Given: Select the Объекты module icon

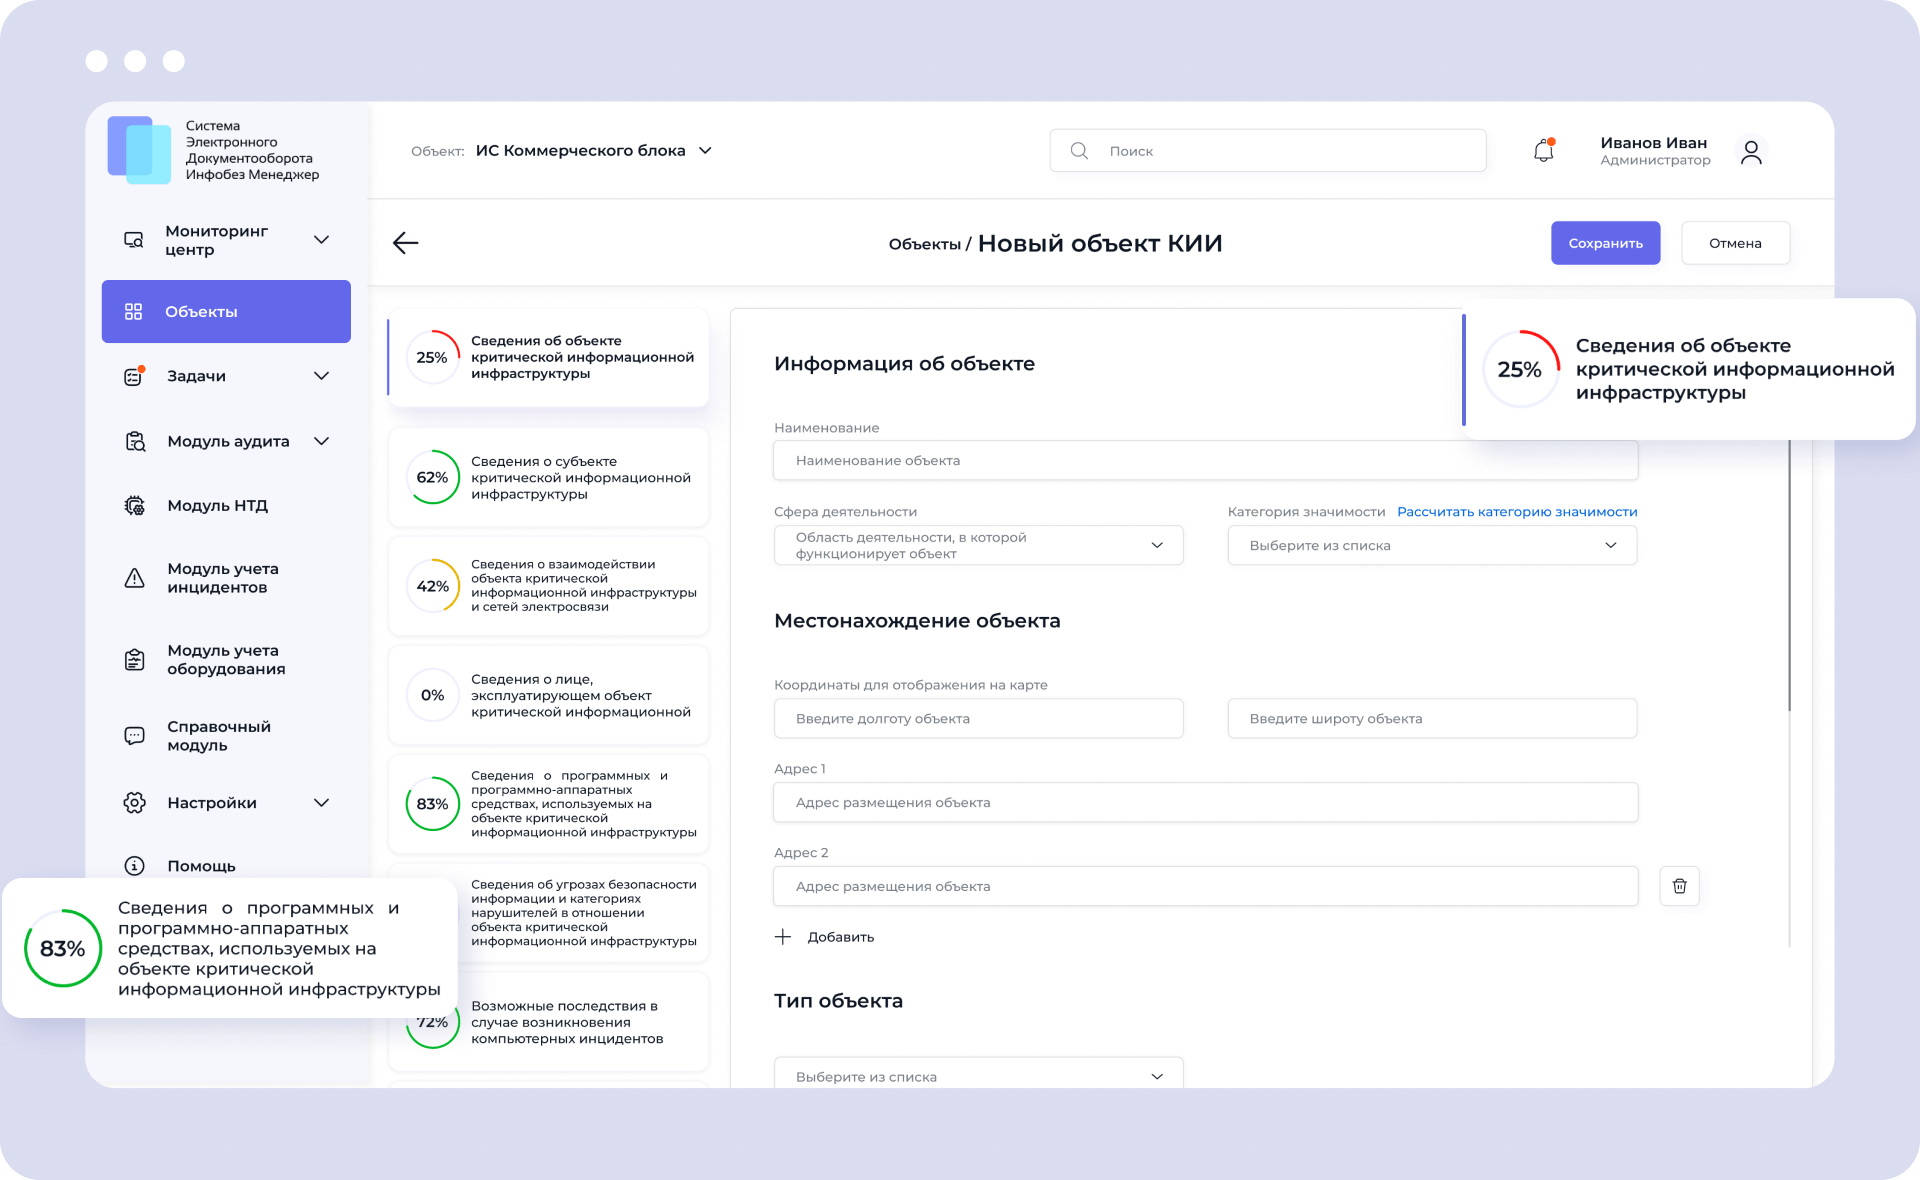Looking at the screenshot, I should click(134, 311).
